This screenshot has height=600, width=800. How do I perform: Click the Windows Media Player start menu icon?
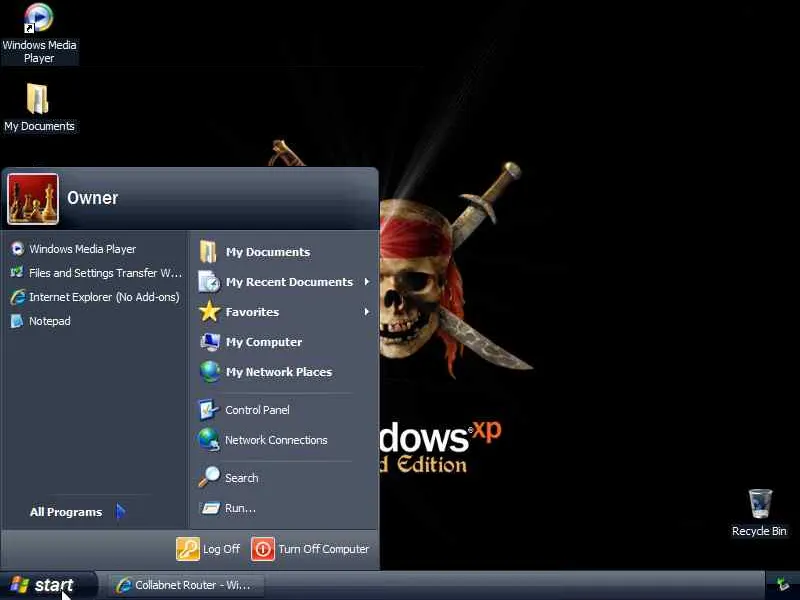[x=17, y=248]
